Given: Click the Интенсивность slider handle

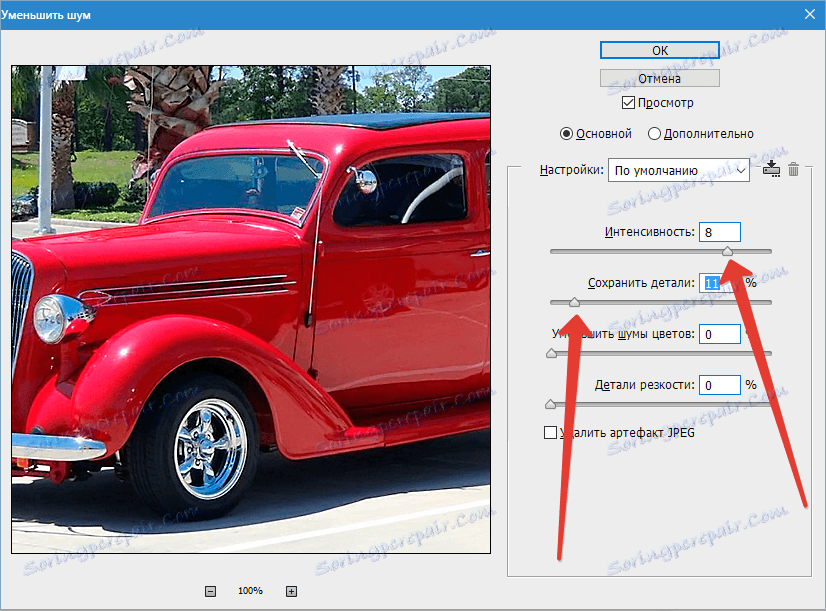Looking at the screenshot, I should click(x=728, y=251).
